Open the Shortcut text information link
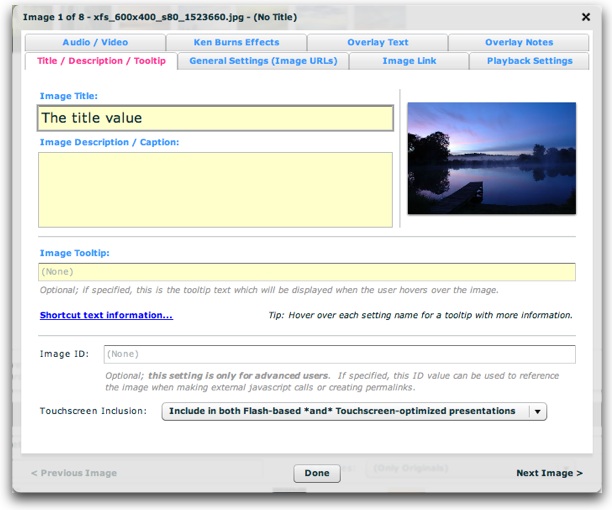The height and width of the screenshot is (510, 612). pyautogui.click(x=106, y=315)
